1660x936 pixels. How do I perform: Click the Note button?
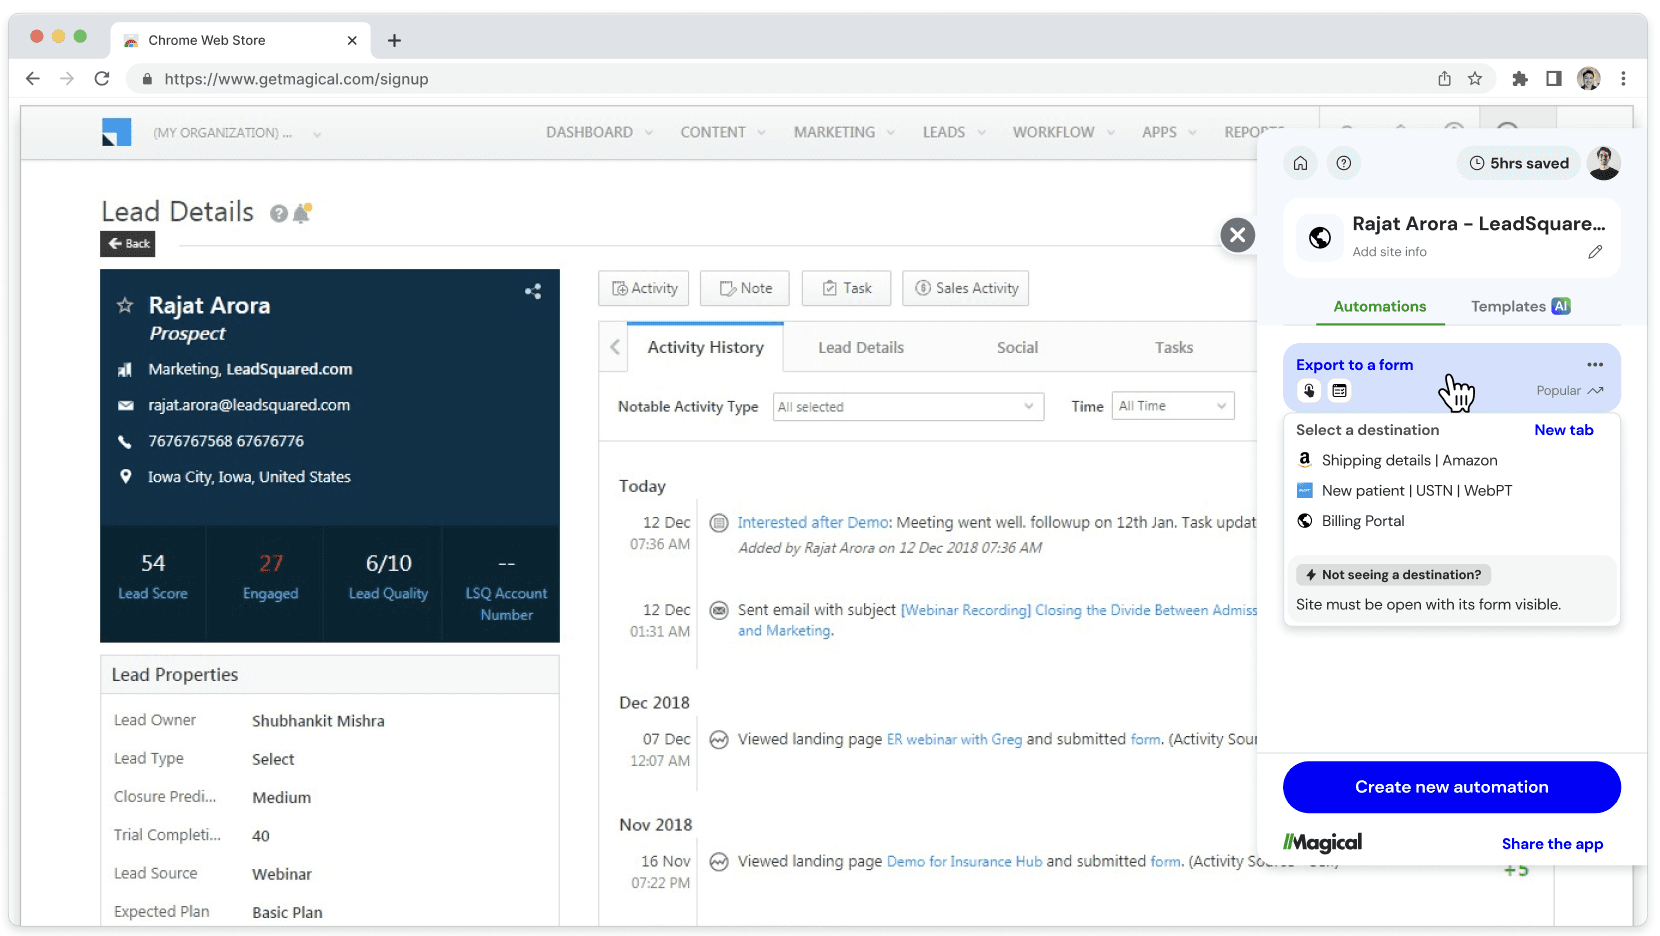(x=745, y=288)
